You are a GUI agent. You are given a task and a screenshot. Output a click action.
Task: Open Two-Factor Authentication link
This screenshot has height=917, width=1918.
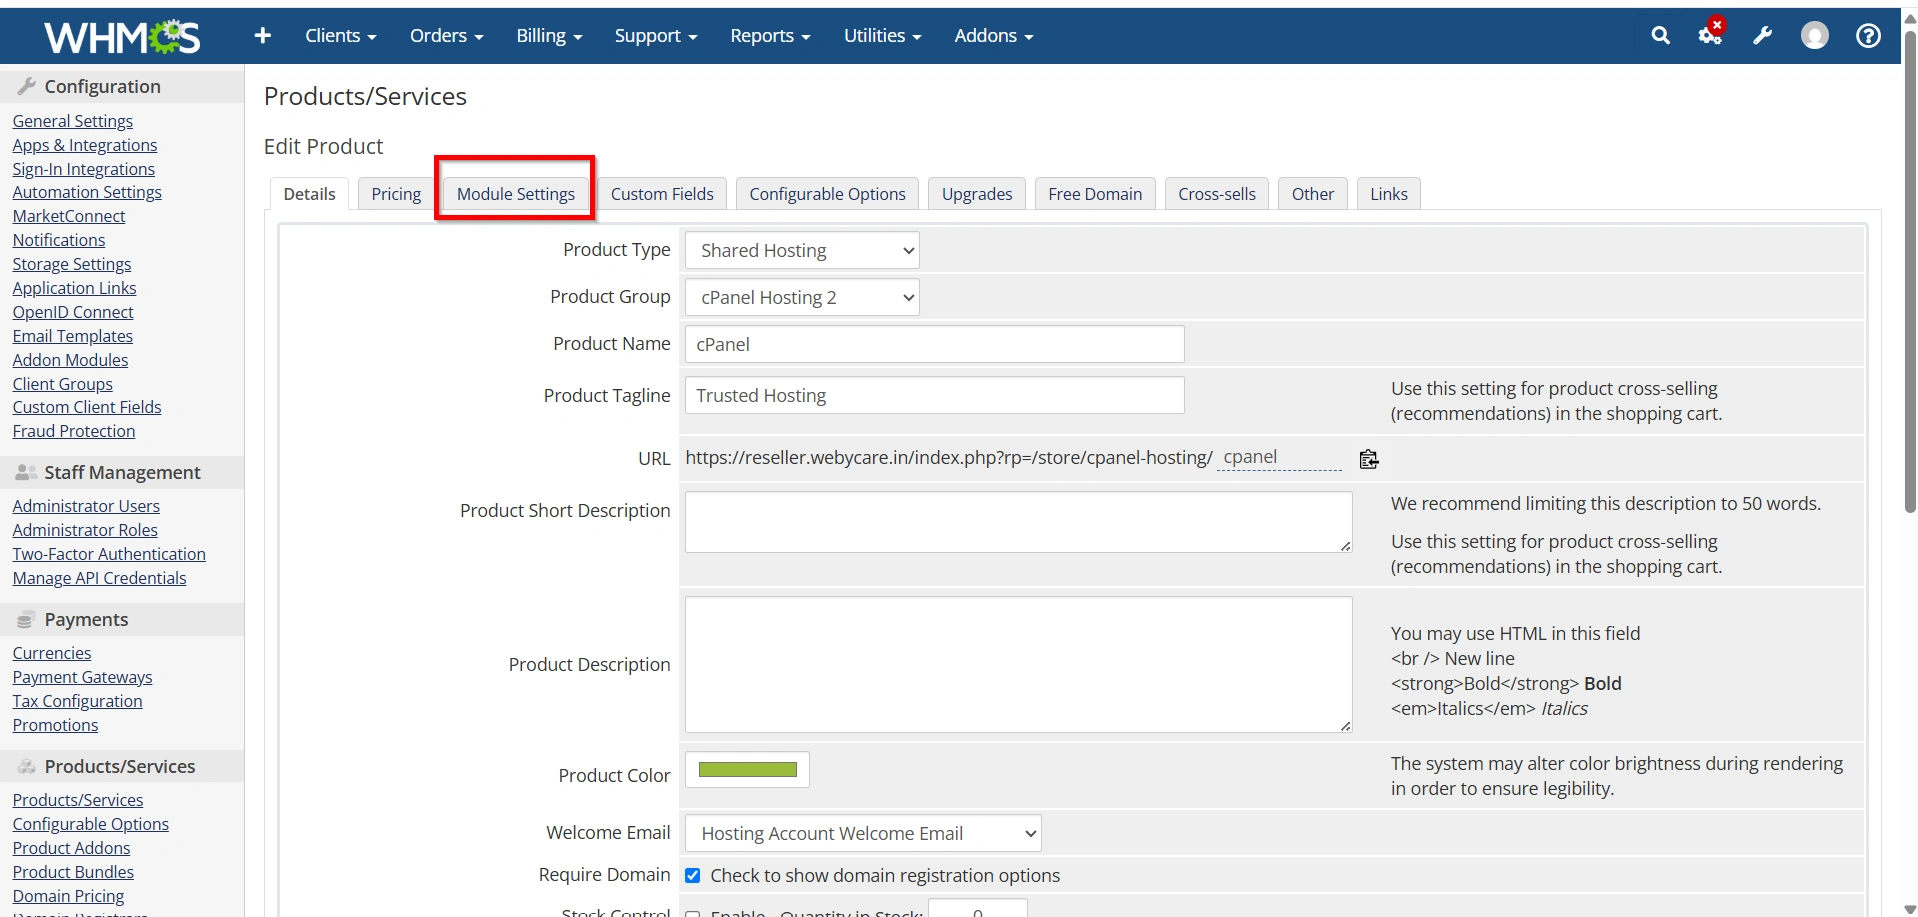coord(109,554)
